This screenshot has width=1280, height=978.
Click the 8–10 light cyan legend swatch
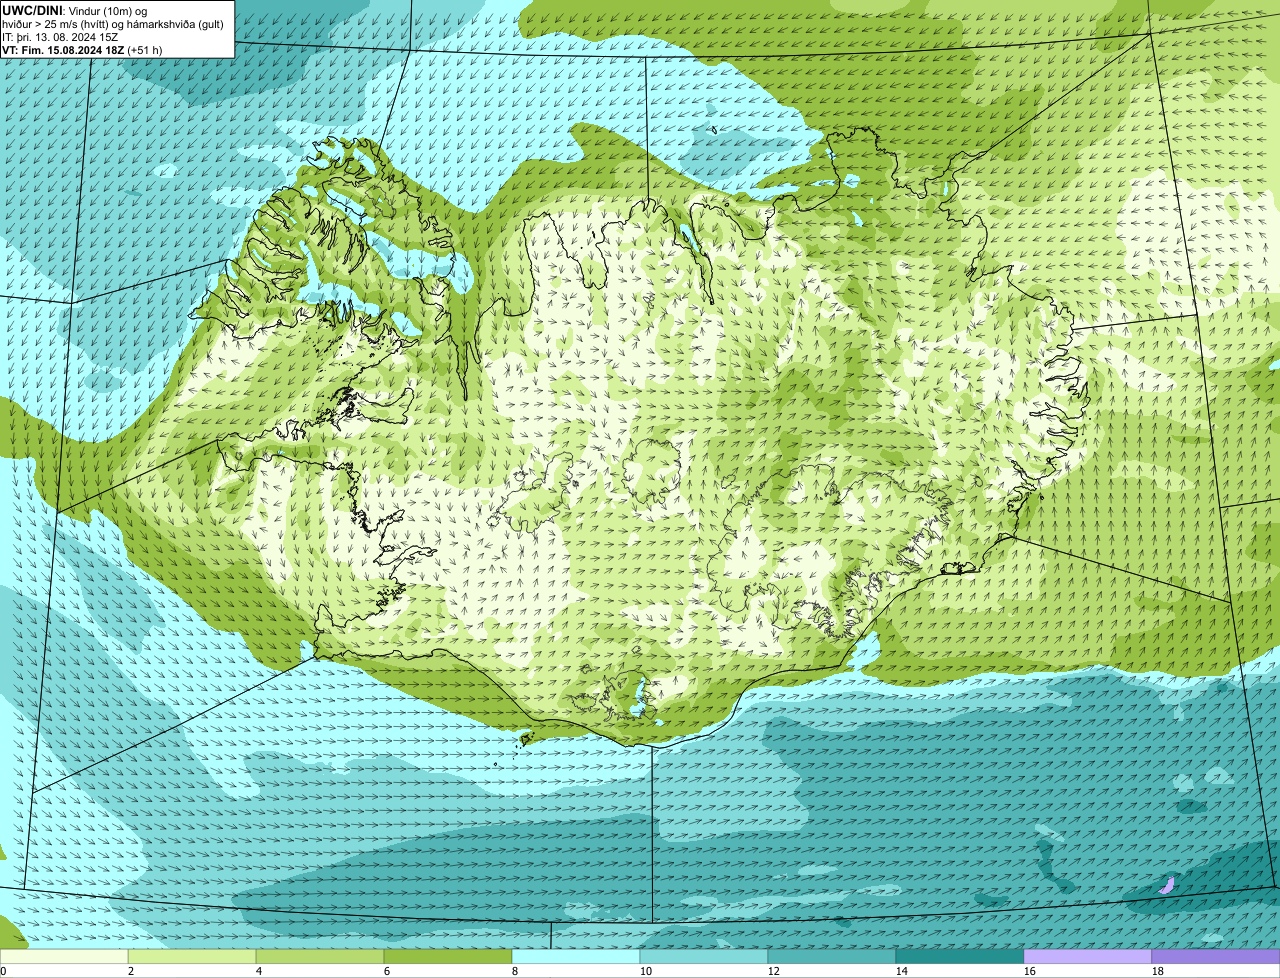click(x=576, y=957)
